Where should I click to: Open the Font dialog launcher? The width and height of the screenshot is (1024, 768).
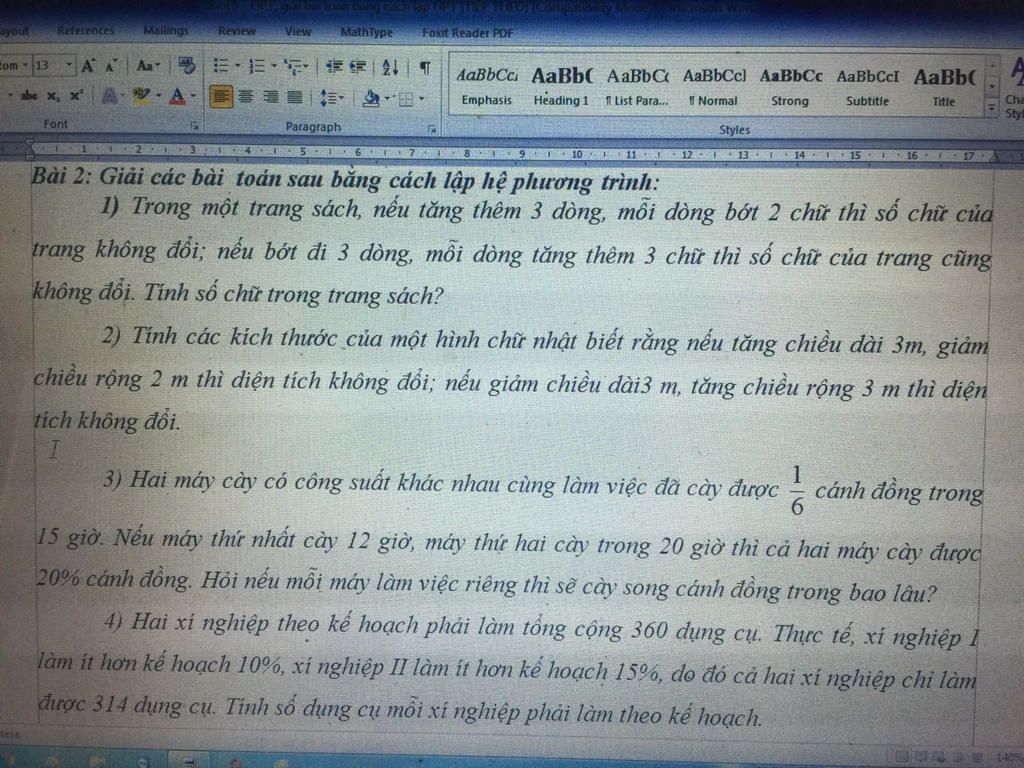(x=195, y=125)
